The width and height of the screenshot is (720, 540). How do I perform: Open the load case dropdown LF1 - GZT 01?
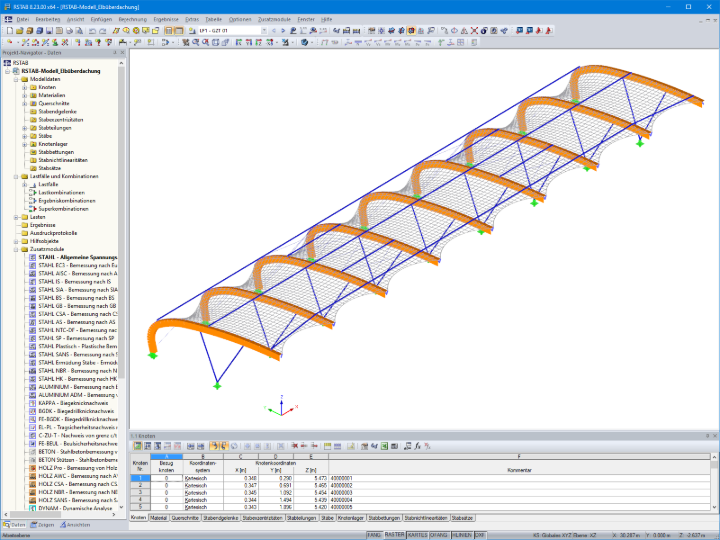pyautogui.click(x=264, y=31)
